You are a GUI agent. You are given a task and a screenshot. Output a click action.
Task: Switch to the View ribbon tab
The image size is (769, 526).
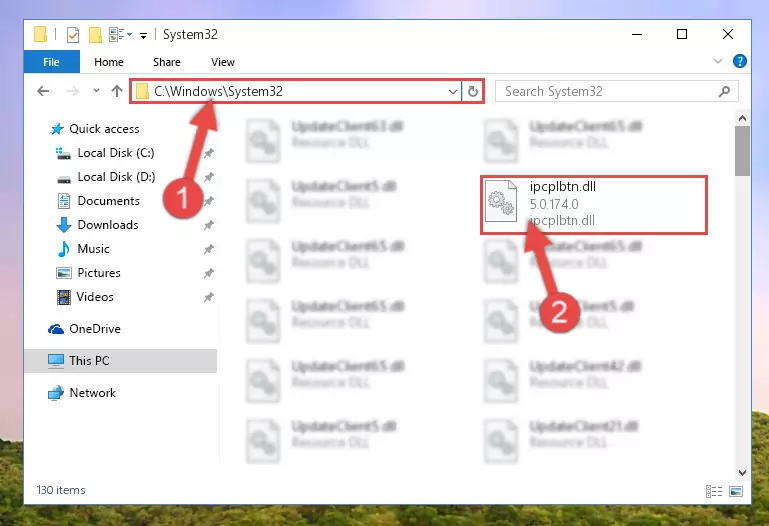tap(223, 62)
